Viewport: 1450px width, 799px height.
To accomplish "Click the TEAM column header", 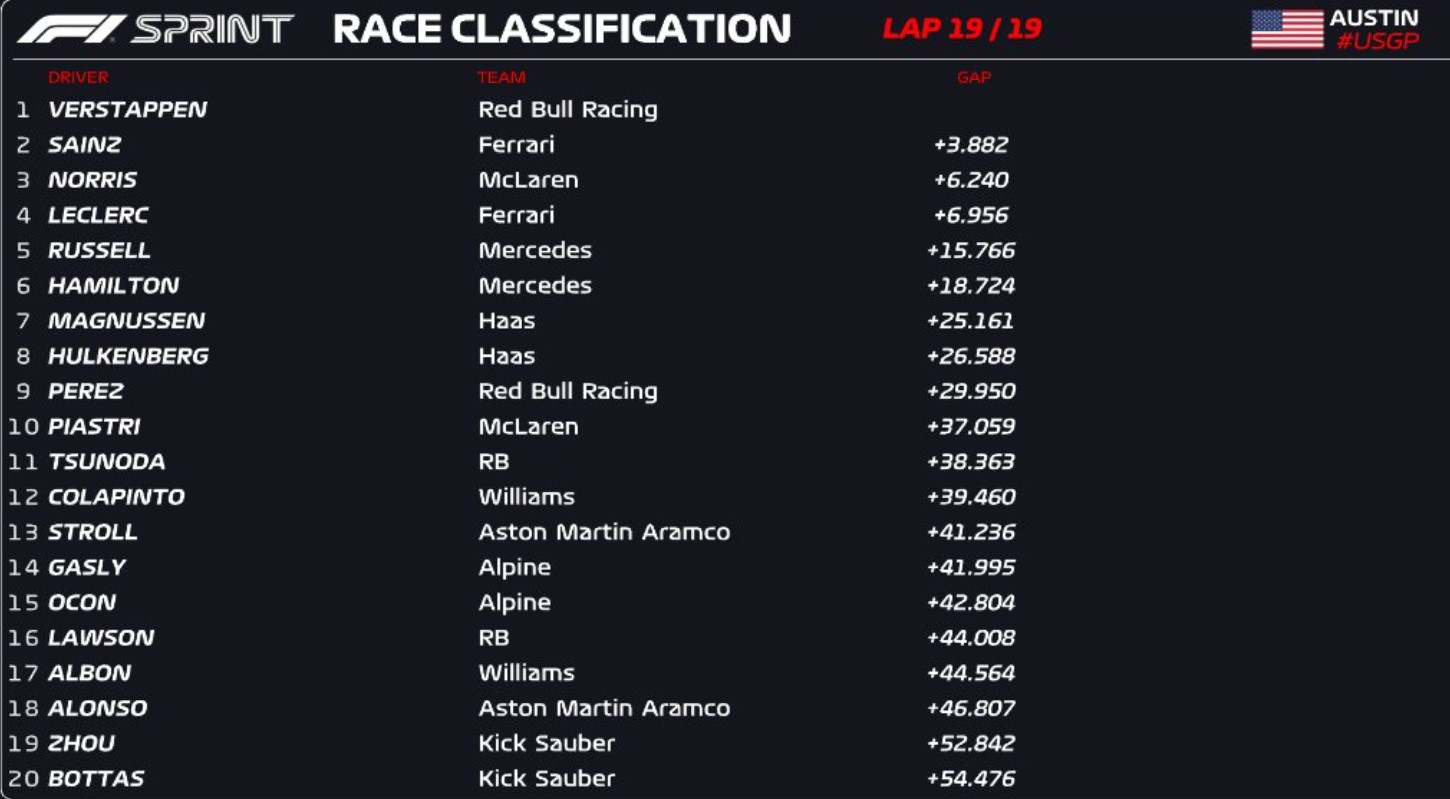I will (501, 77).
